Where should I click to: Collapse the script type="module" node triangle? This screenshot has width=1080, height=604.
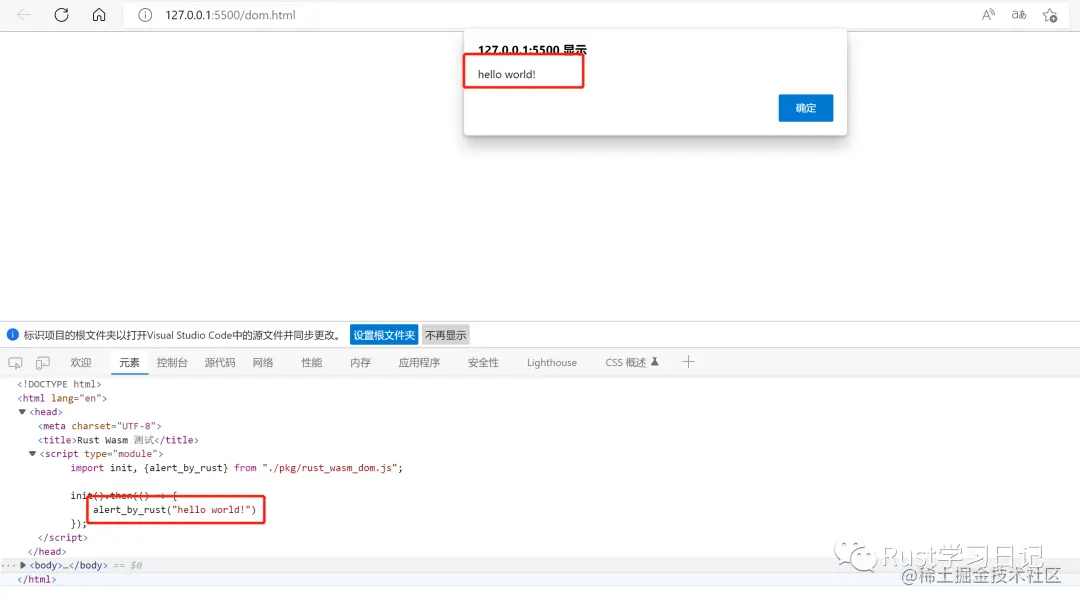pos(32,454)
